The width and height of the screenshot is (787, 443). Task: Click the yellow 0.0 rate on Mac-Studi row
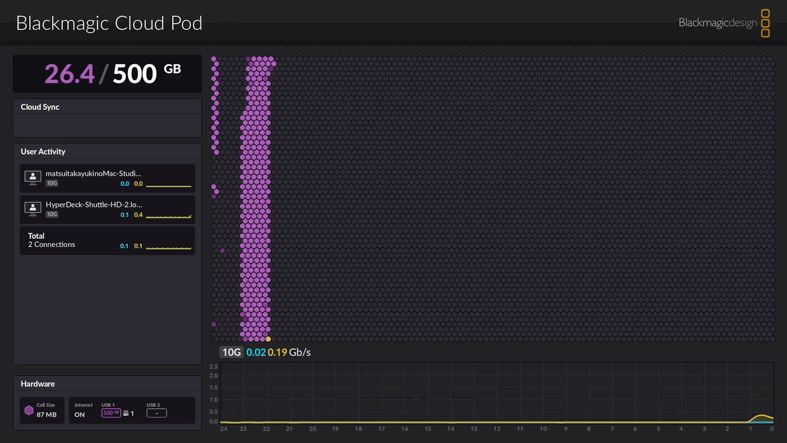click(138, 184)
